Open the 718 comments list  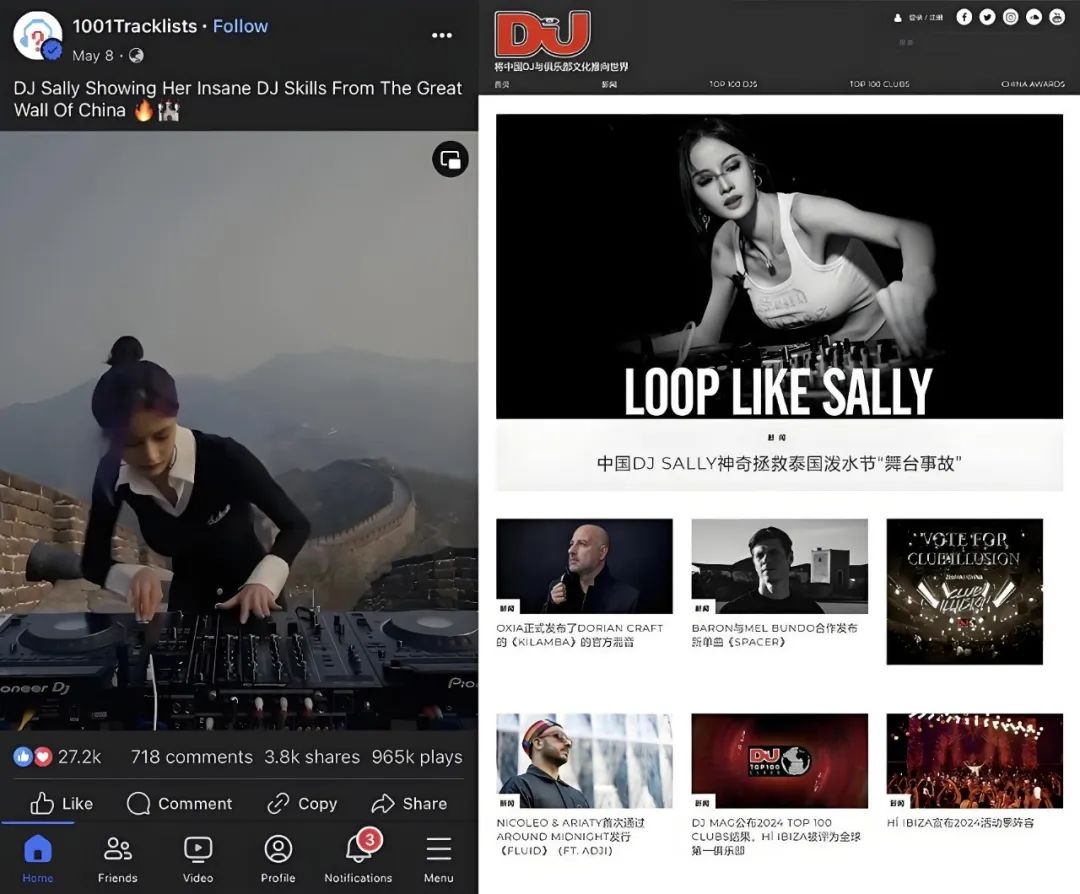click(191, 757)
